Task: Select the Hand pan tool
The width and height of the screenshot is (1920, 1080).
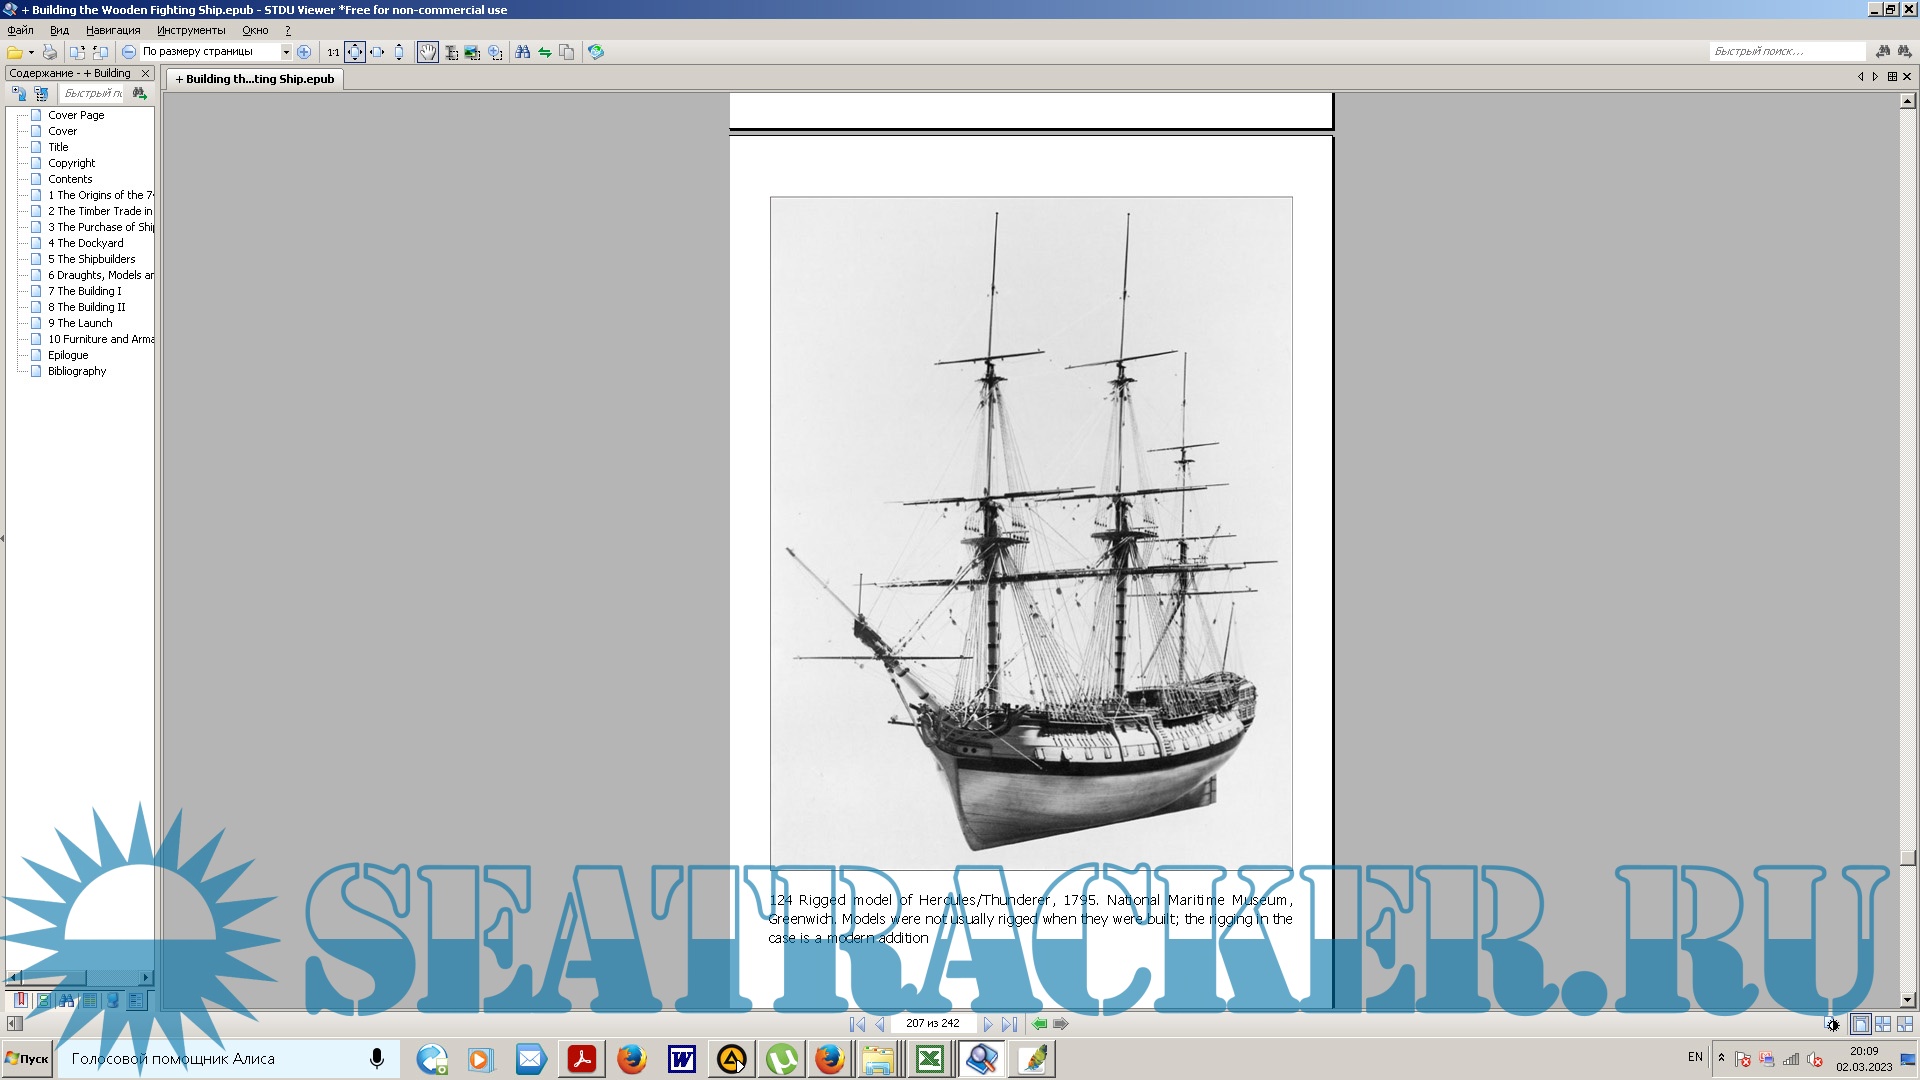Action: tap(428, 52)
